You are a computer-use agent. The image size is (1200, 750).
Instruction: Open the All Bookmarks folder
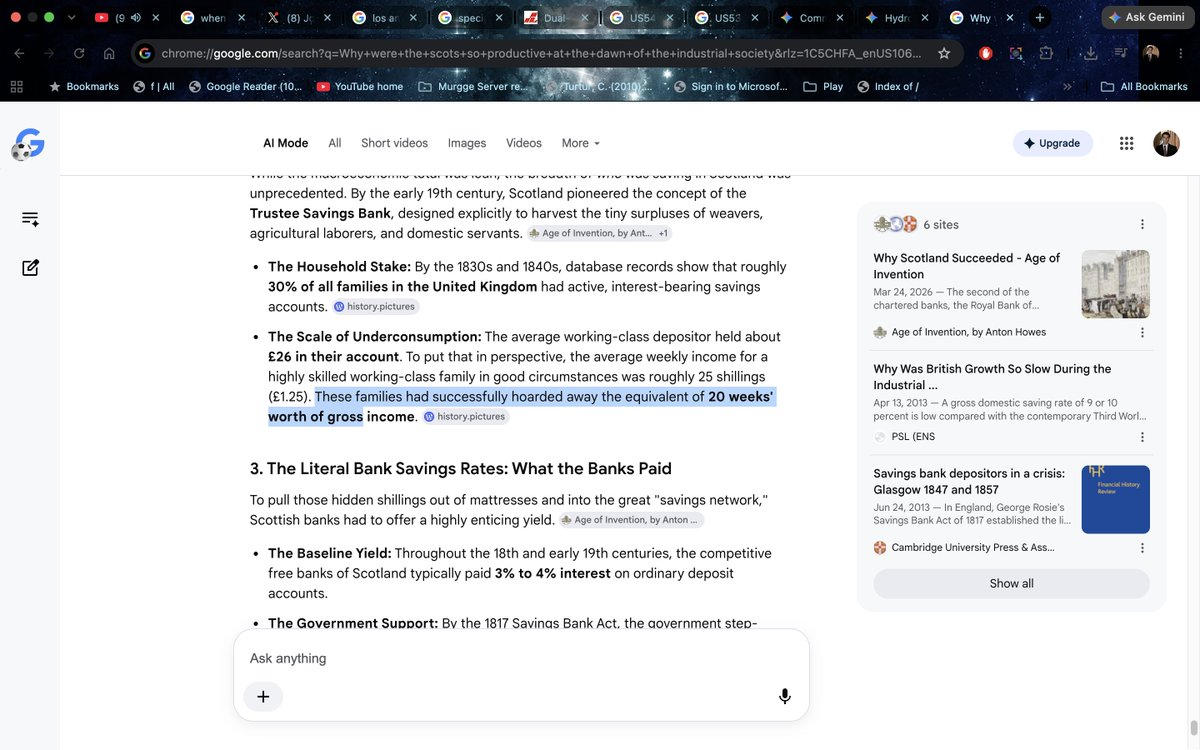click(1144, 87)
